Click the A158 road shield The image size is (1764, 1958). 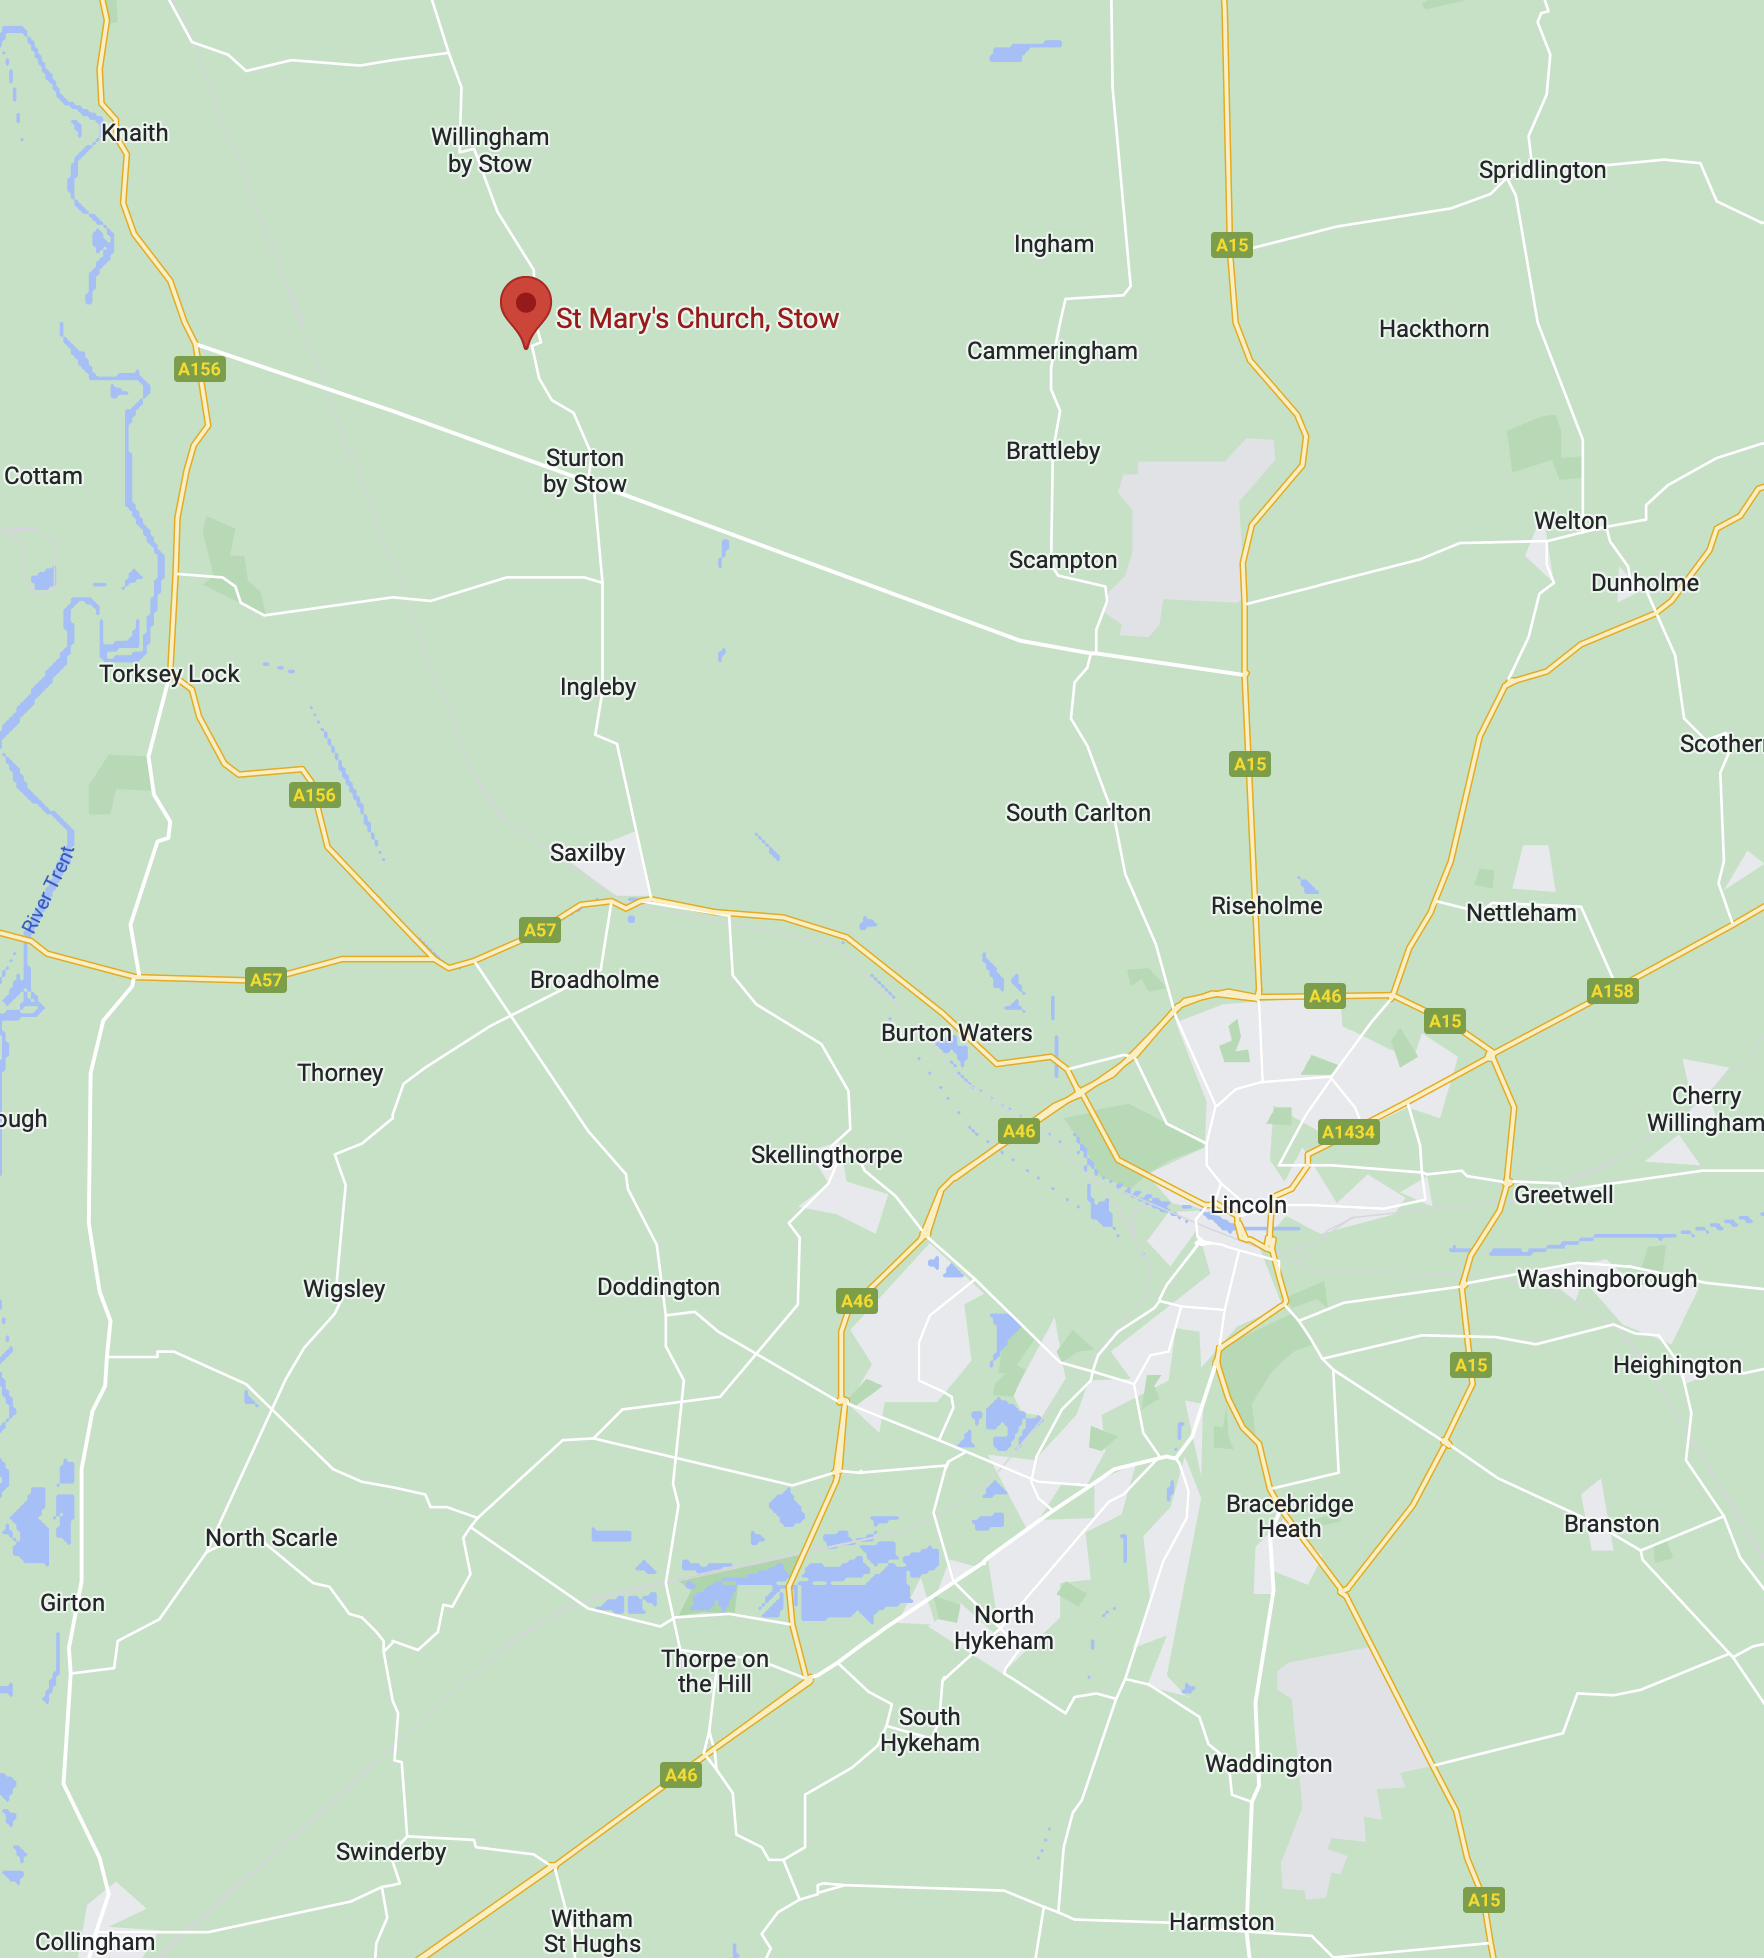tap(1612, 990)
